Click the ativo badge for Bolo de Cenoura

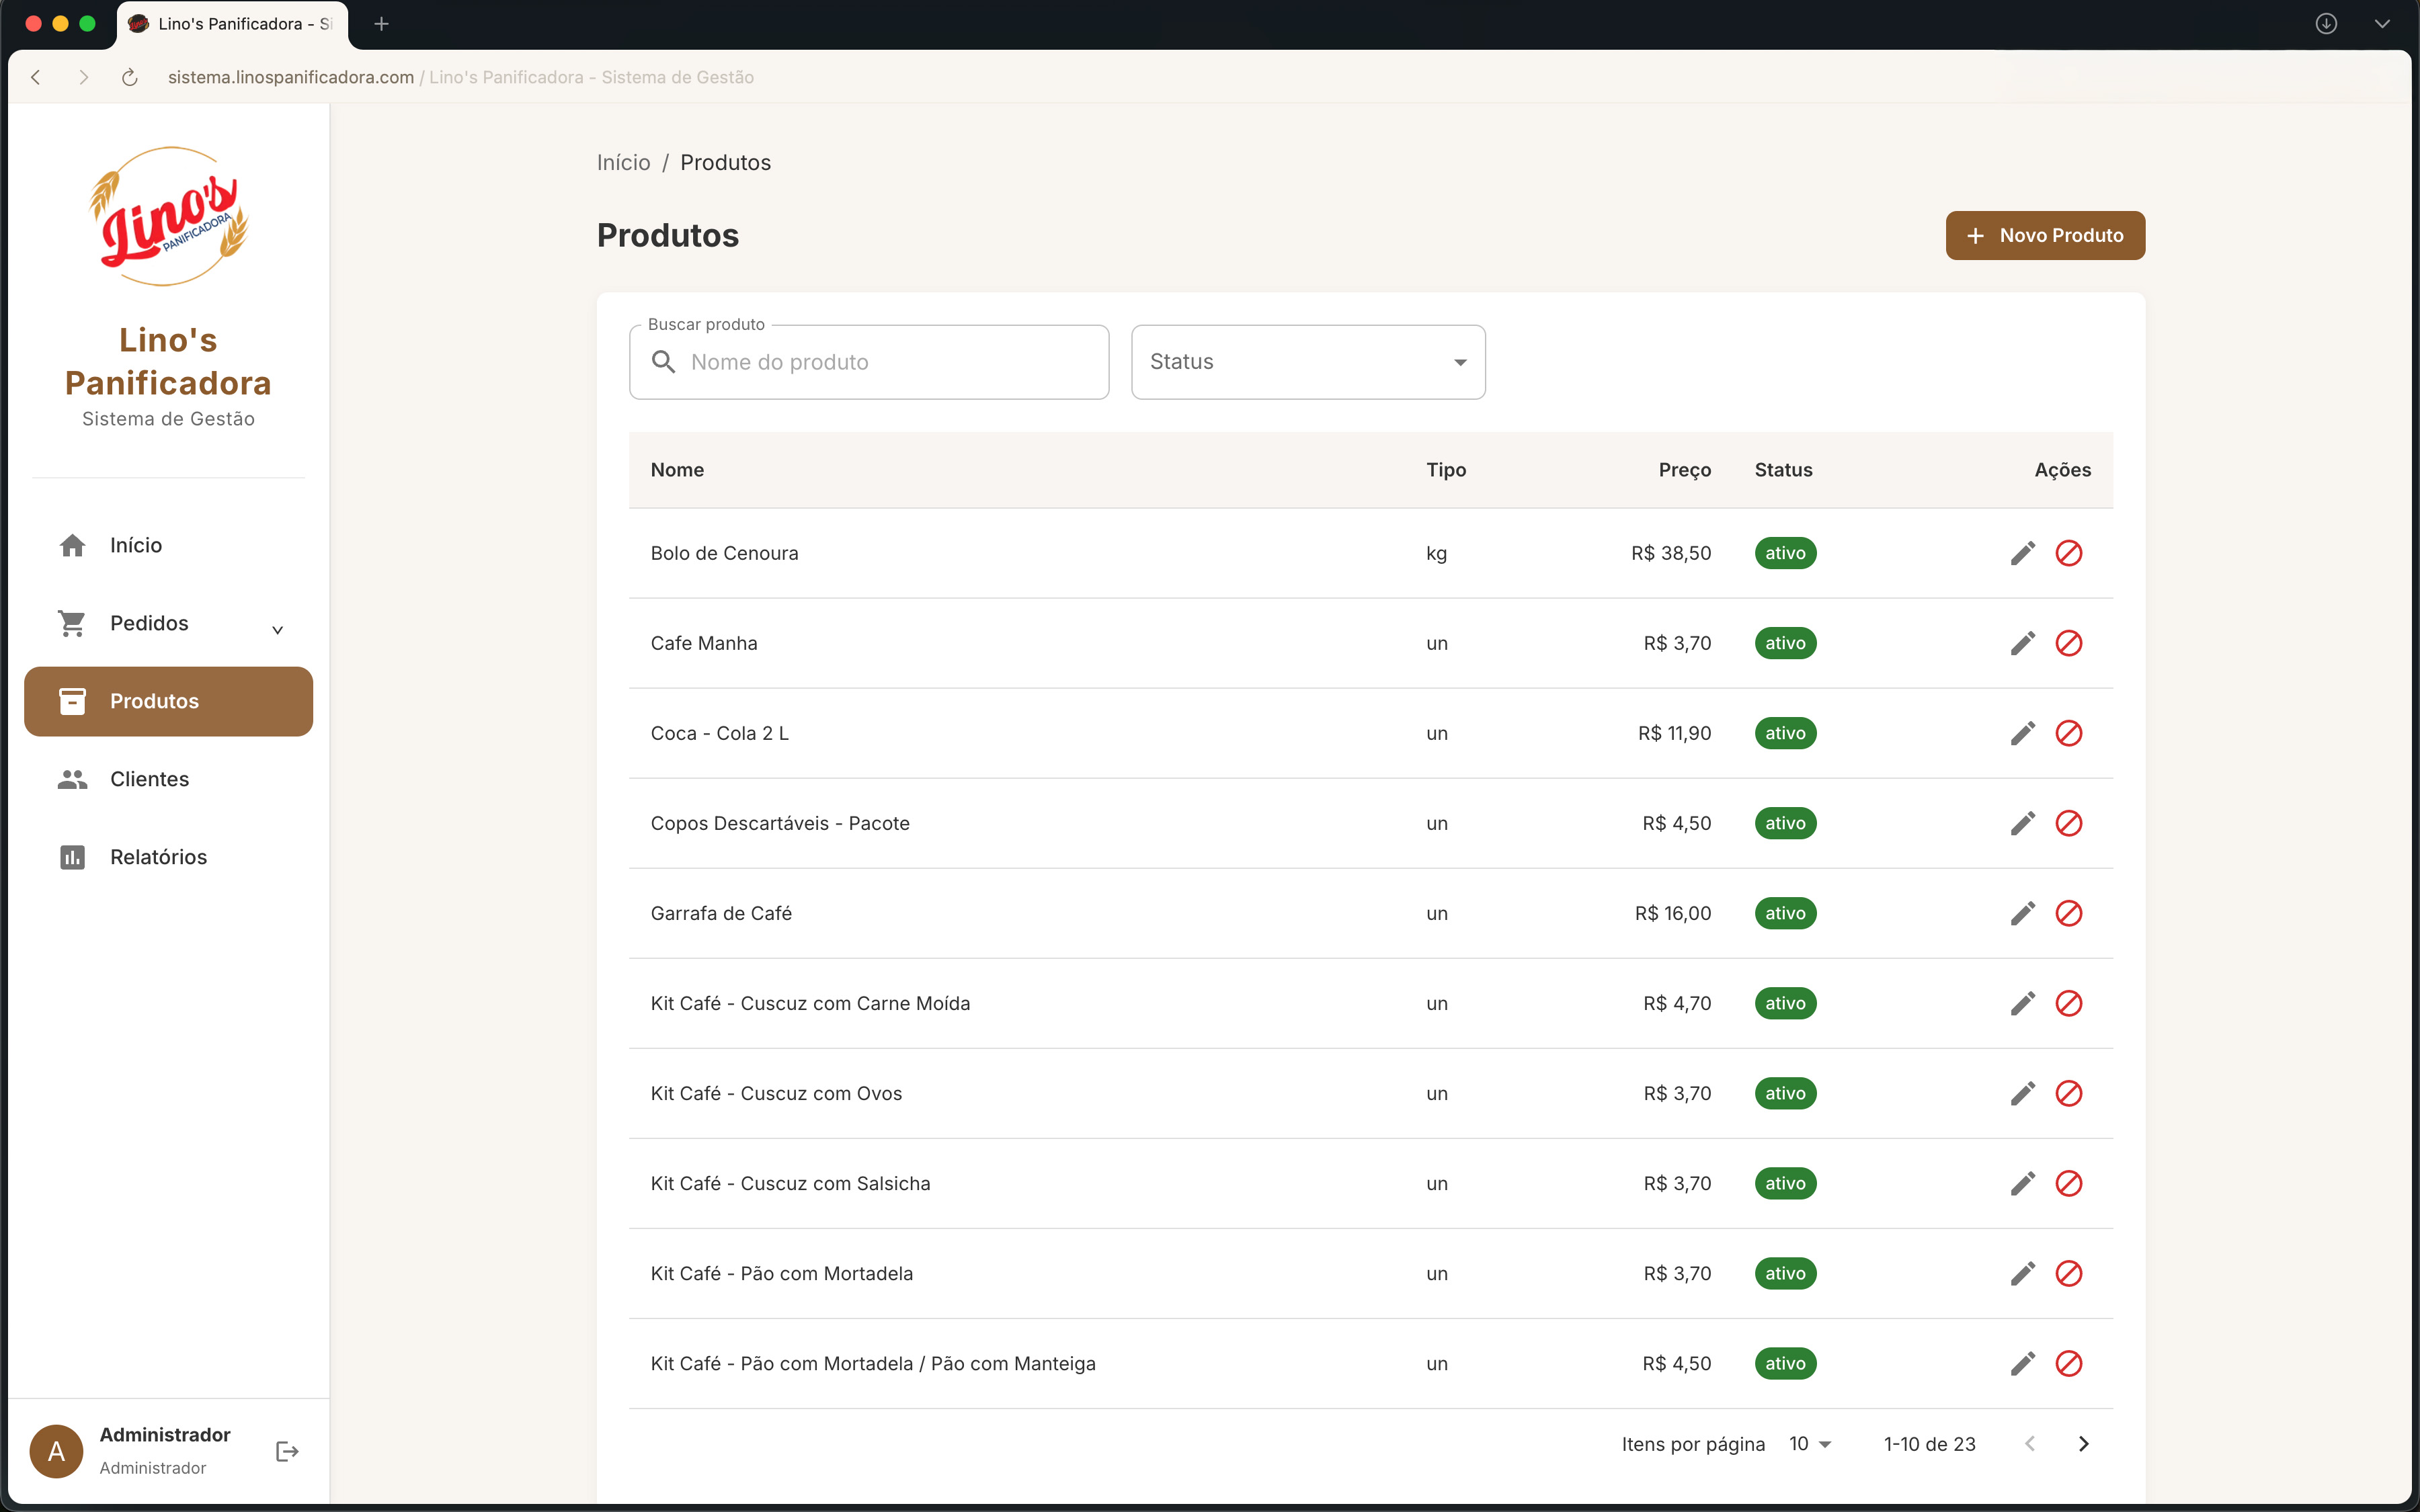point(1785,553)
